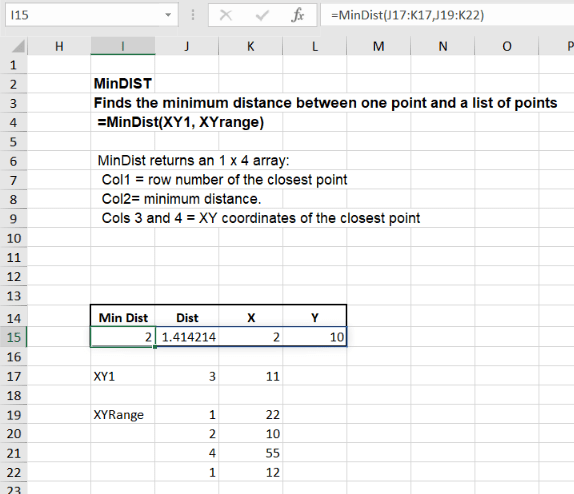Click the 'Finds the minimum distance' description text
The width and height of the screenshot is (574, 494).
(325, 103)
